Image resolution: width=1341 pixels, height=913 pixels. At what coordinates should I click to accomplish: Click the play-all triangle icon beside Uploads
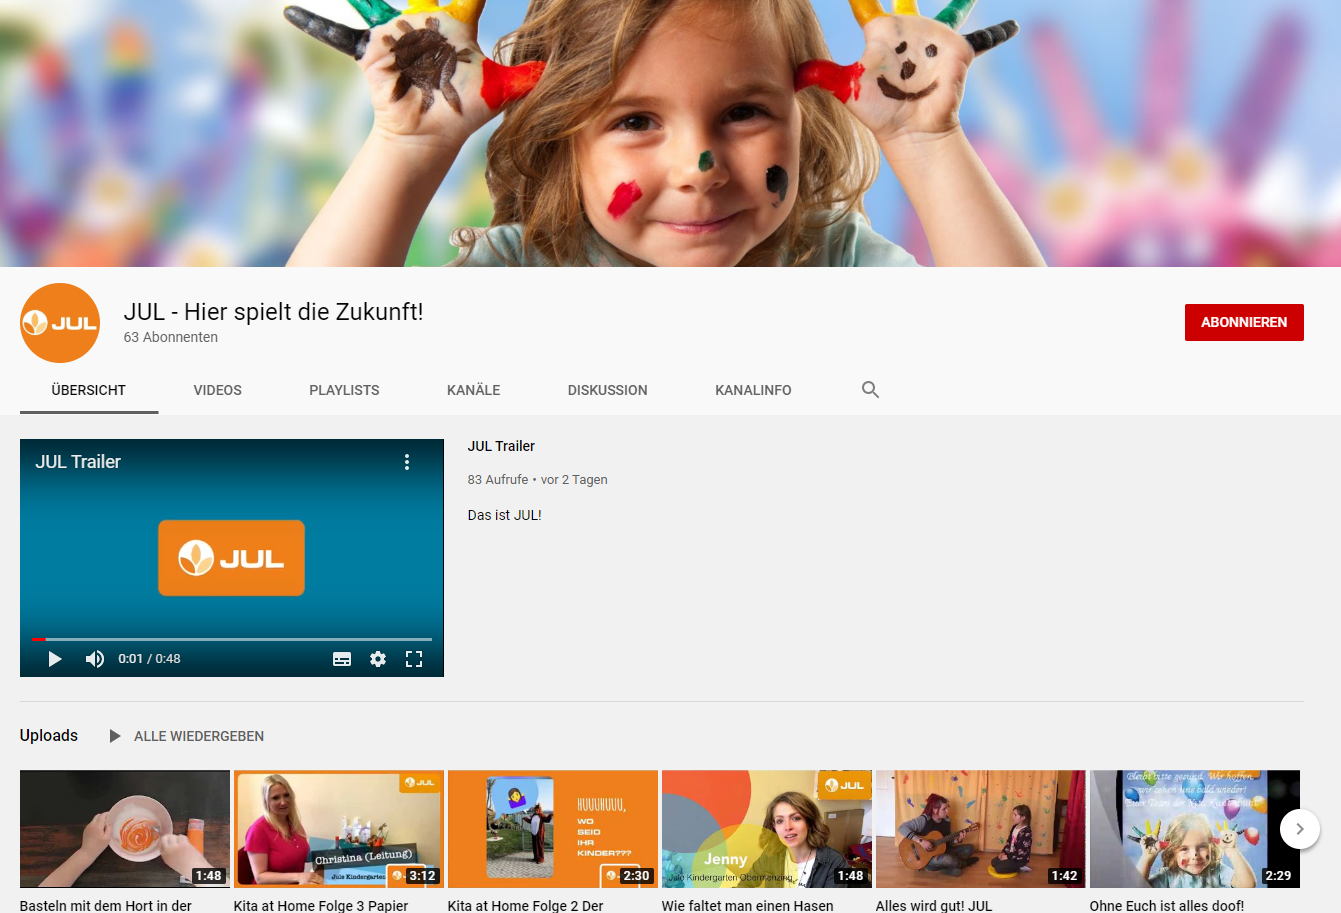(x=115, y=736)
